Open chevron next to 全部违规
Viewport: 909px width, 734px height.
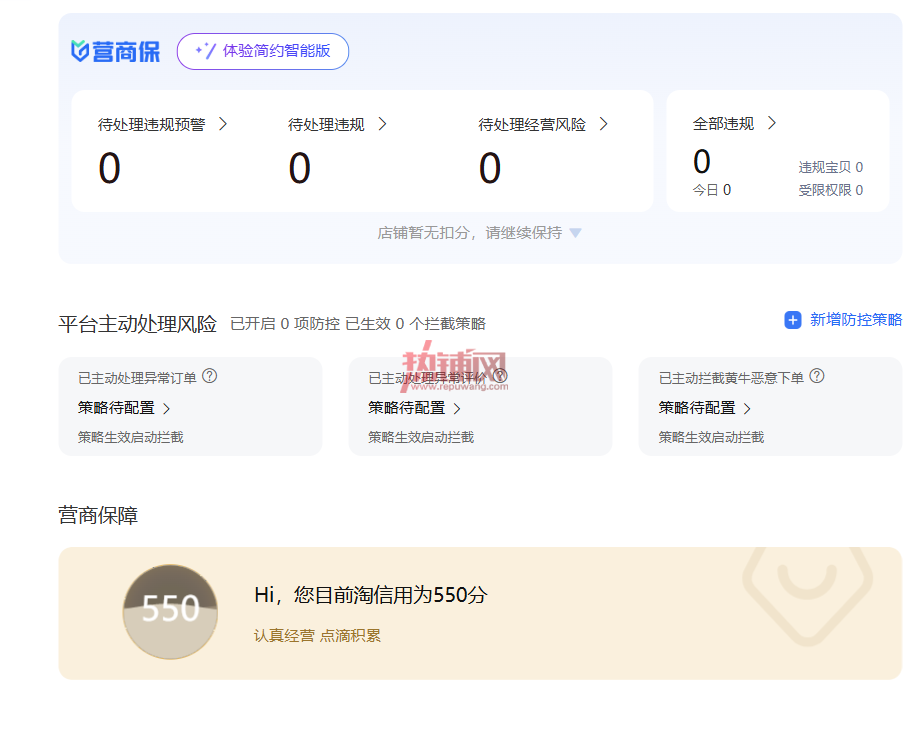point(772,123)
